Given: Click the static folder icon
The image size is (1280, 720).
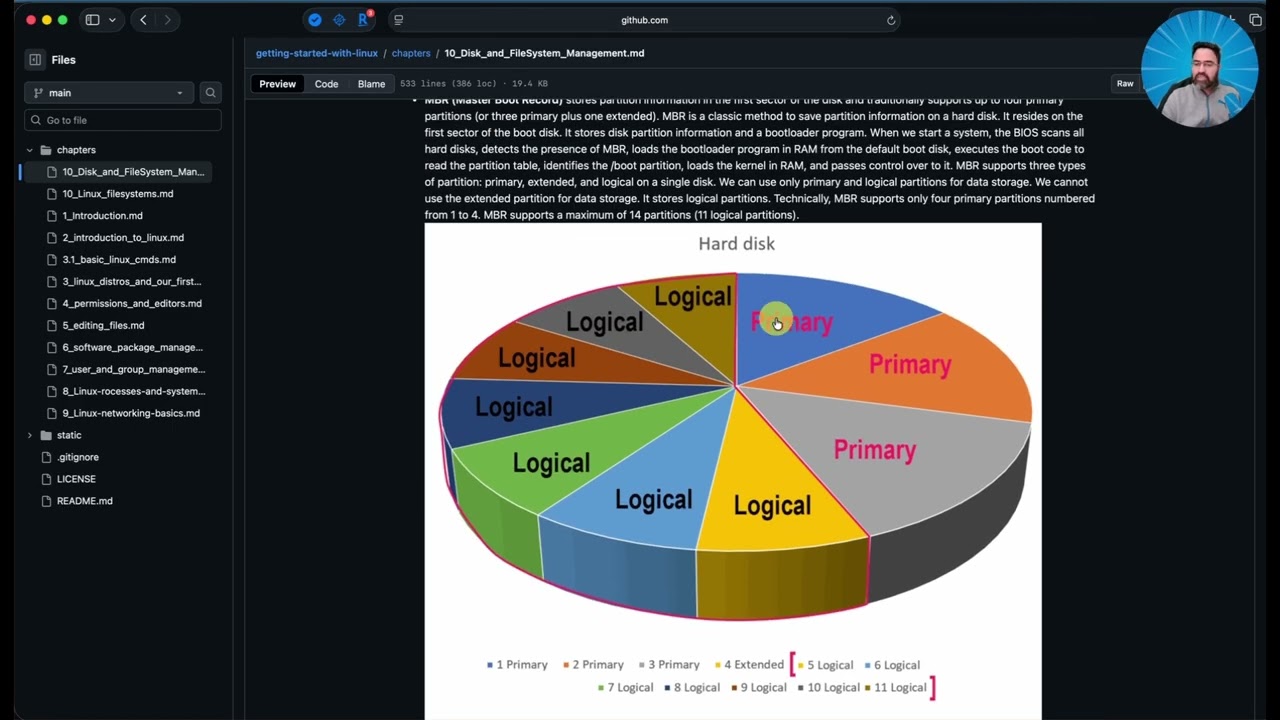Looking at the screenshot, I should 46,435.
